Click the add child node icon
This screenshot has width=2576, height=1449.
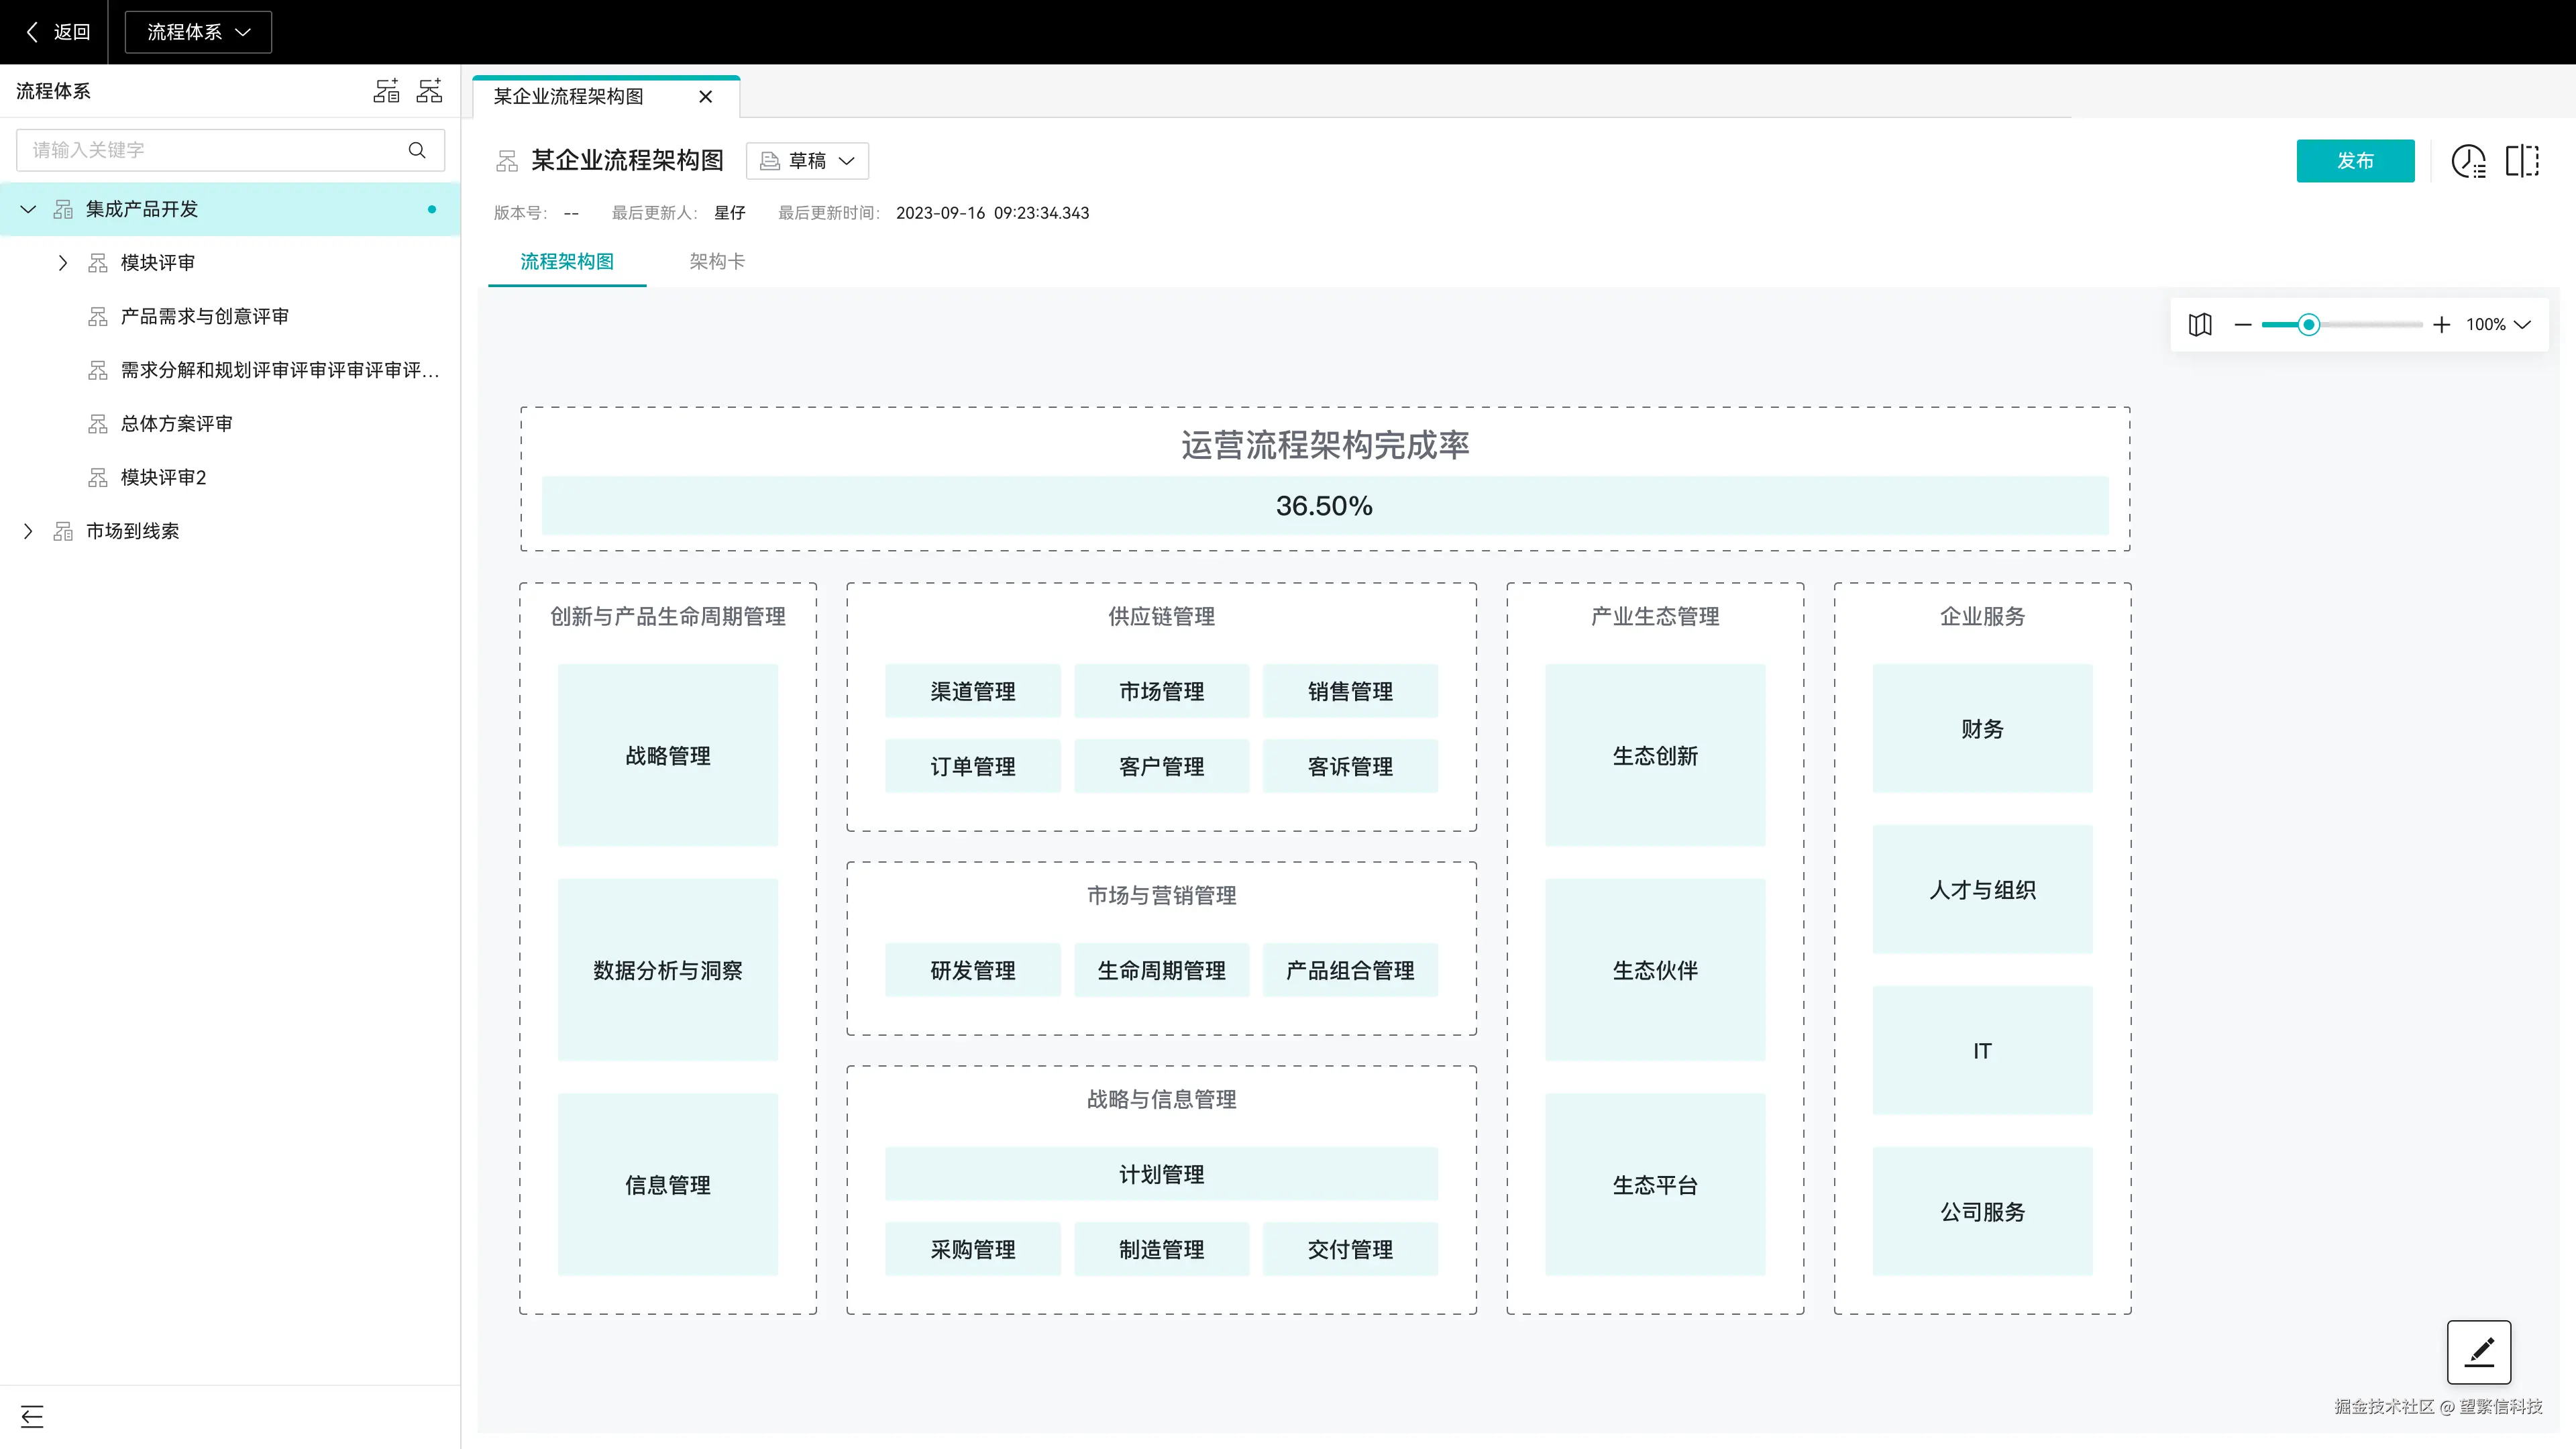429,91
